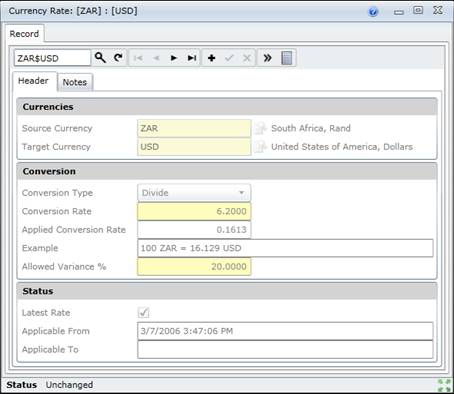Viewport: 454px width, 394px height.
Task: Click the 'Latest Rate' label
Action: point(46,313)
